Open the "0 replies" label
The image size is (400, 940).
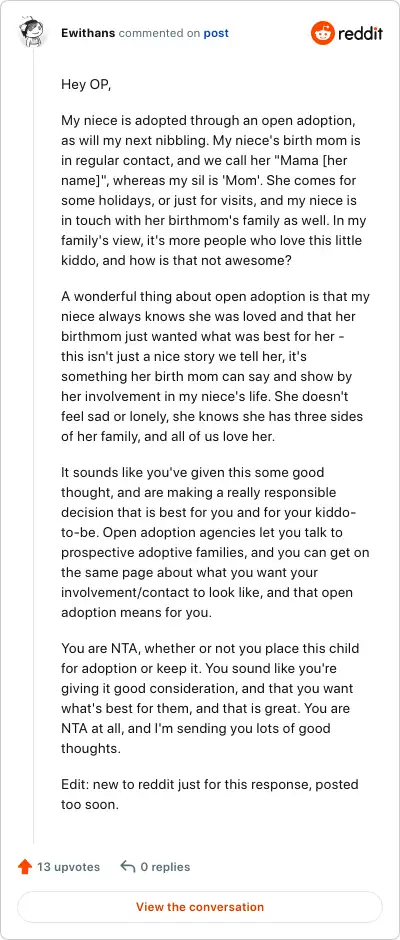coord(165,867)
